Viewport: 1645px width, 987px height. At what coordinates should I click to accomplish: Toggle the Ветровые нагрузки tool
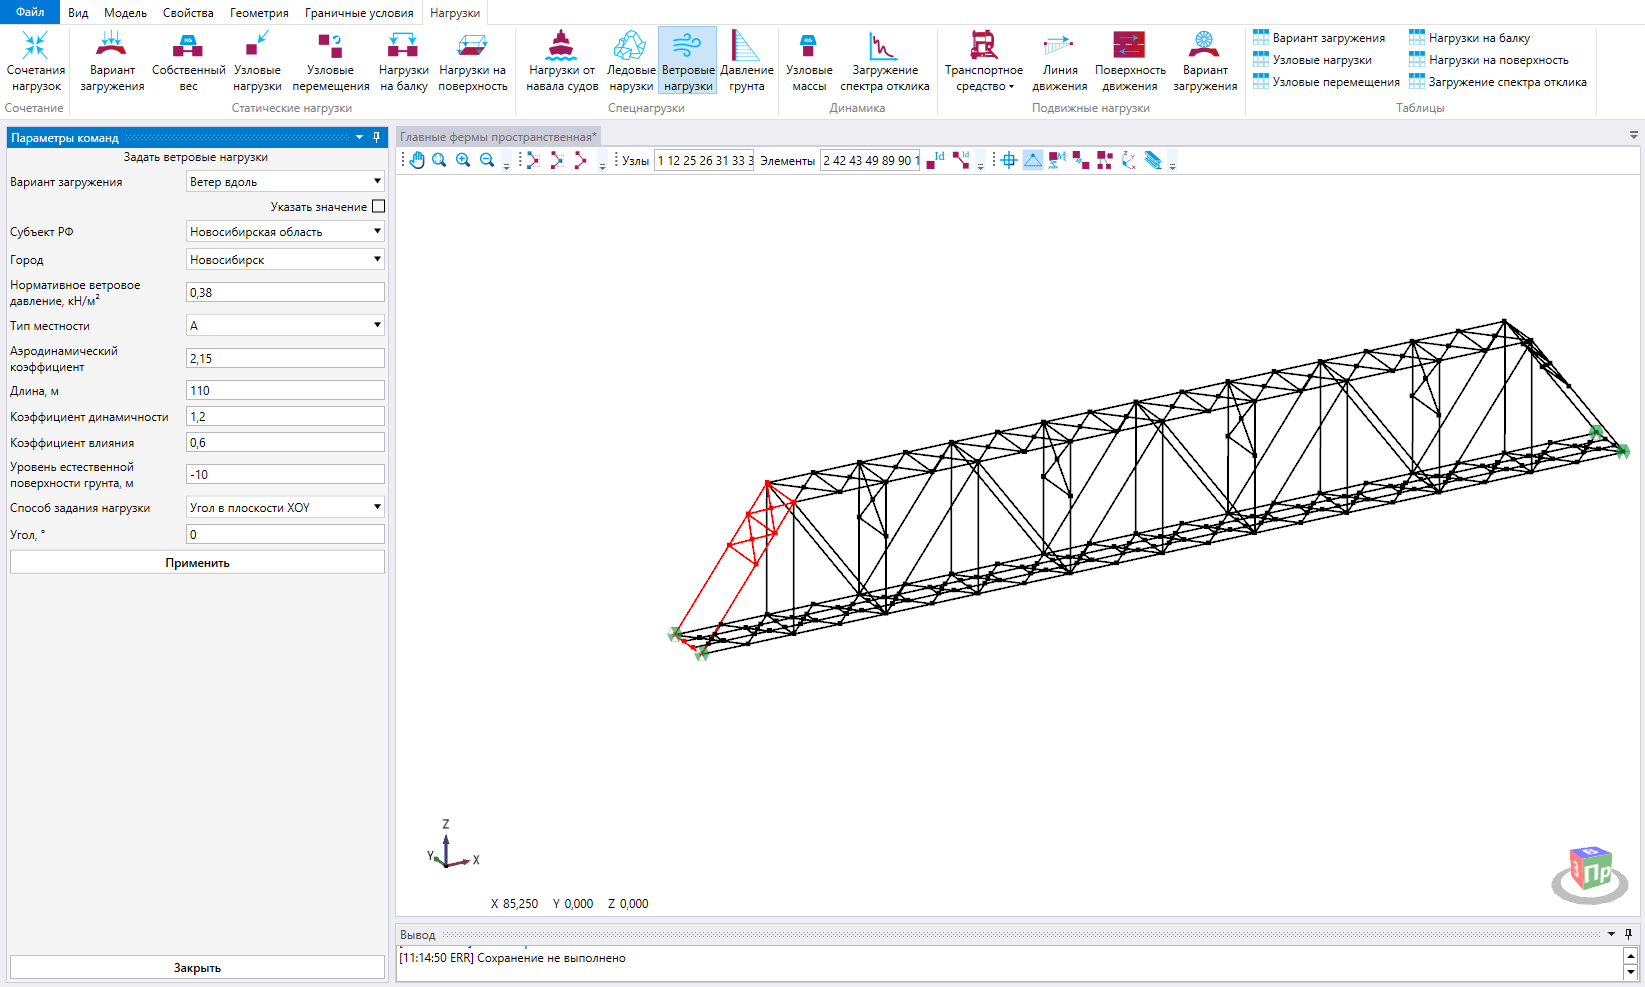click(688, 61)
